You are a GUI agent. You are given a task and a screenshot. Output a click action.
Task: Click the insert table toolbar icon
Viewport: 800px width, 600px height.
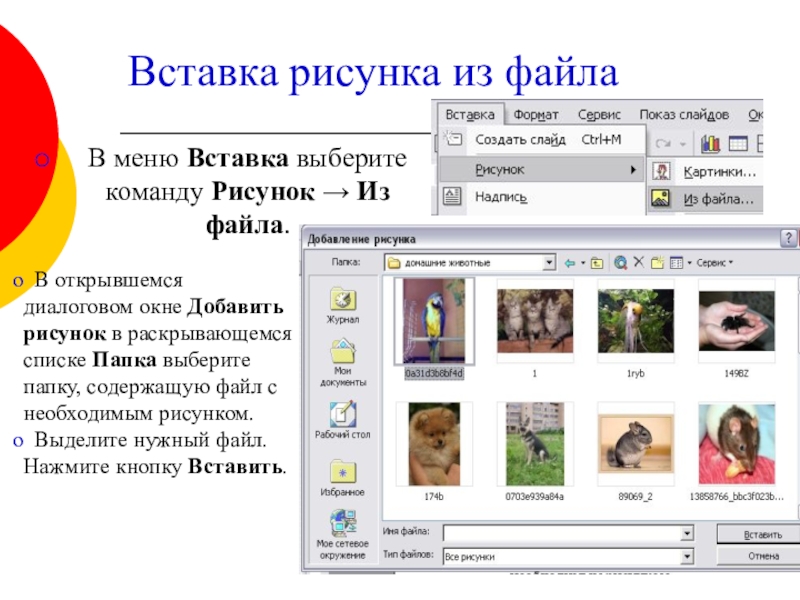[738, 144]
